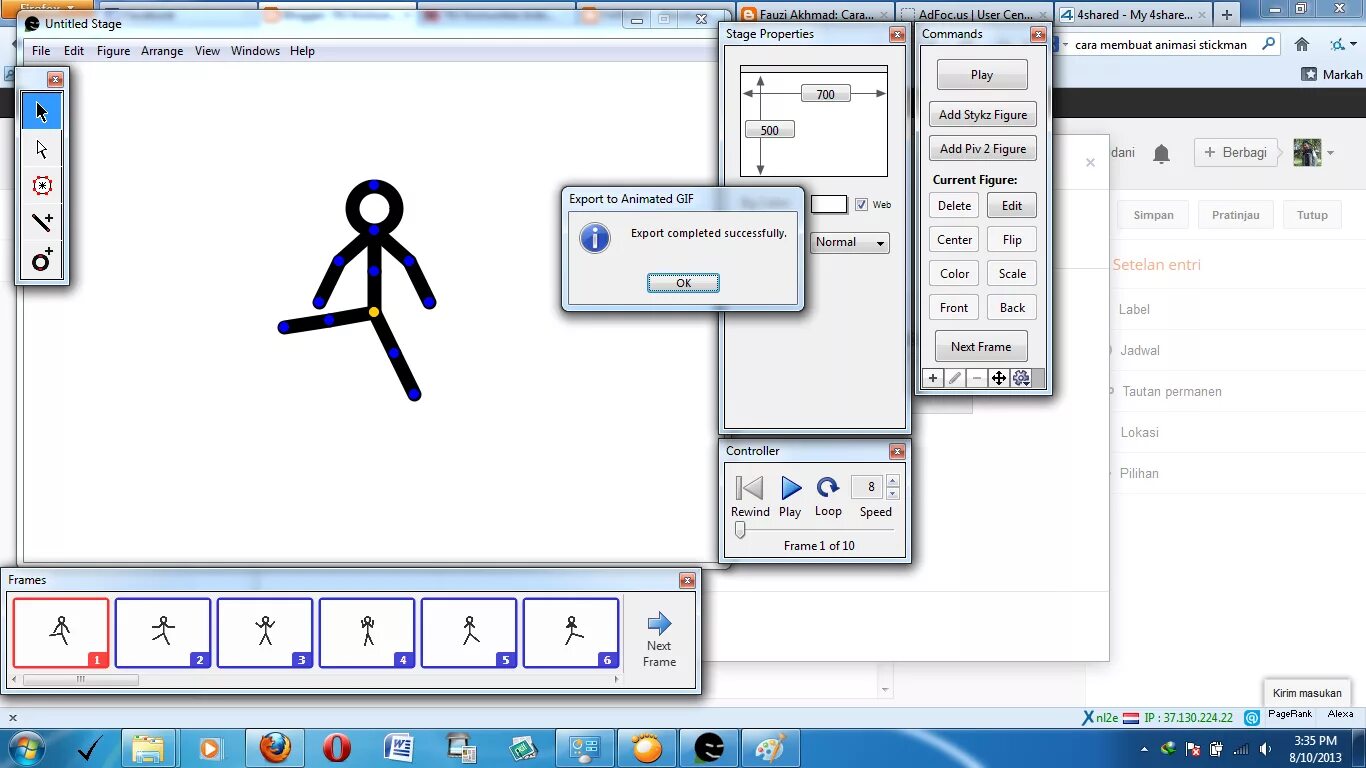
Task: Click OK in Export dialog
Action: pos(683,283)
